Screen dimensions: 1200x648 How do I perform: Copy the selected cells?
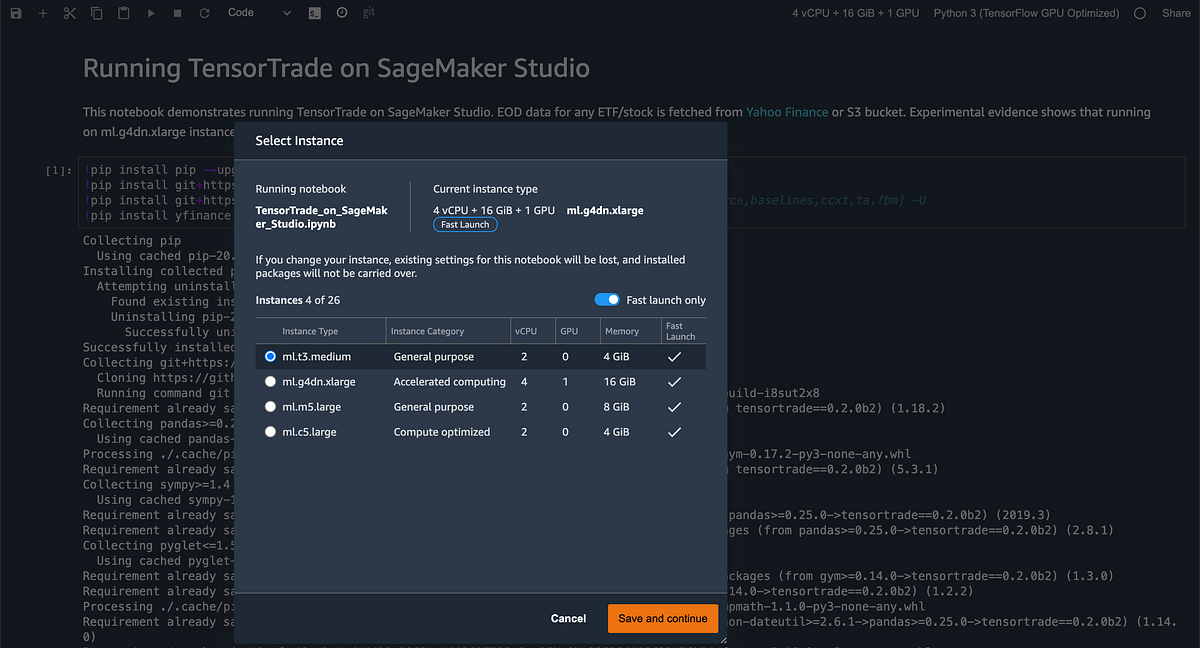95,13
